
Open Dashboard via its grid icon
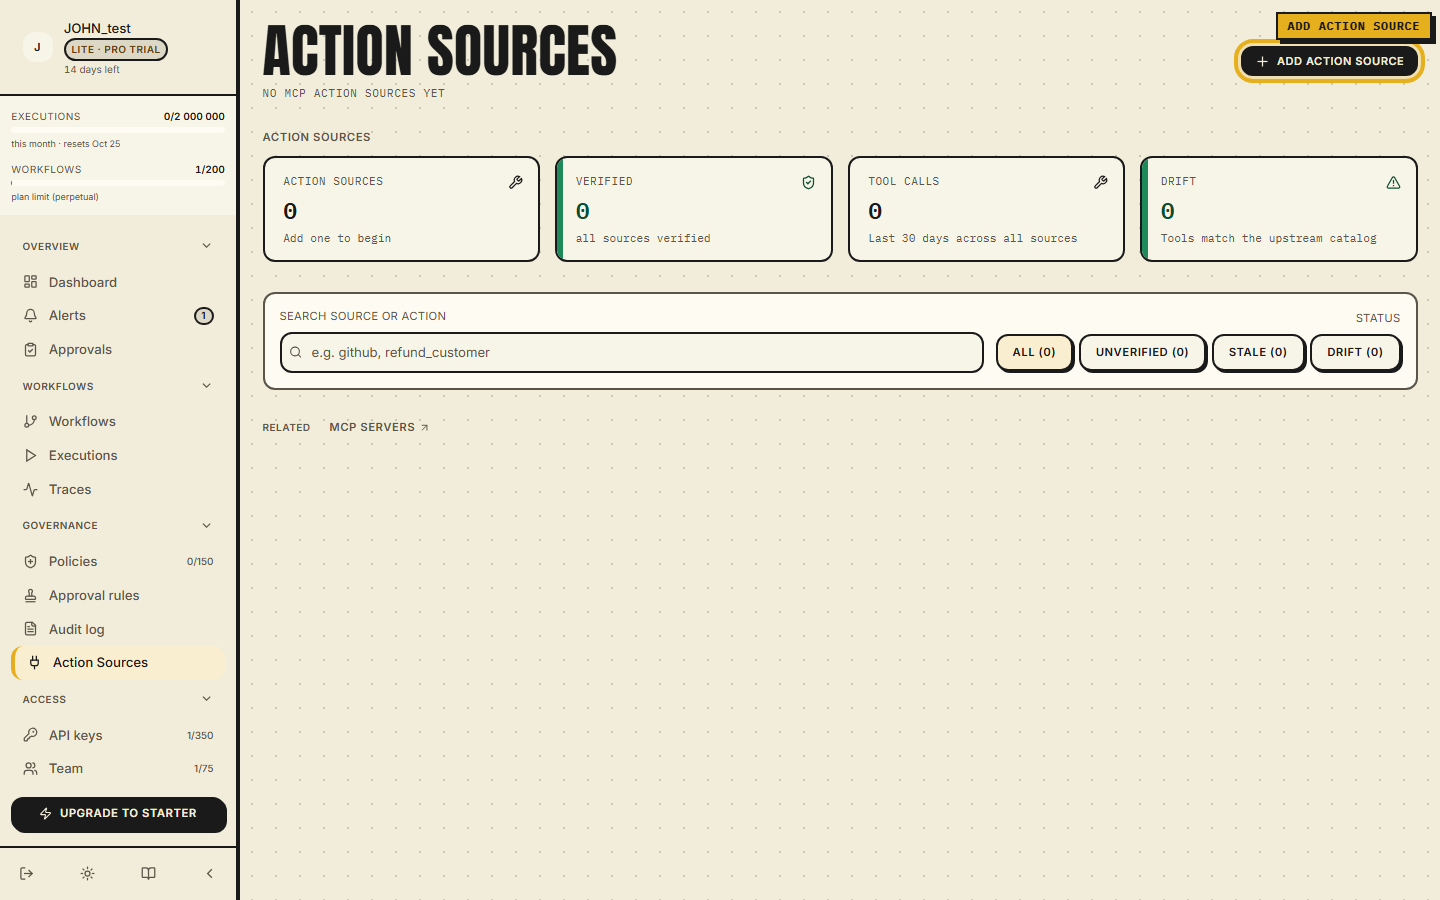31,282
